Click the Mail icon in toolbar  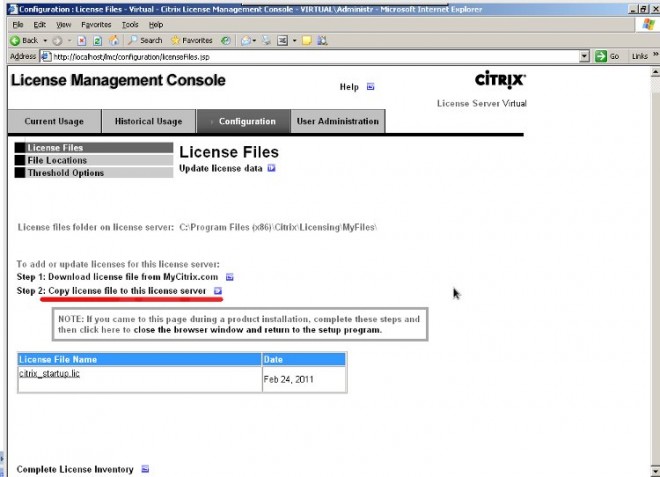point(246,40)
